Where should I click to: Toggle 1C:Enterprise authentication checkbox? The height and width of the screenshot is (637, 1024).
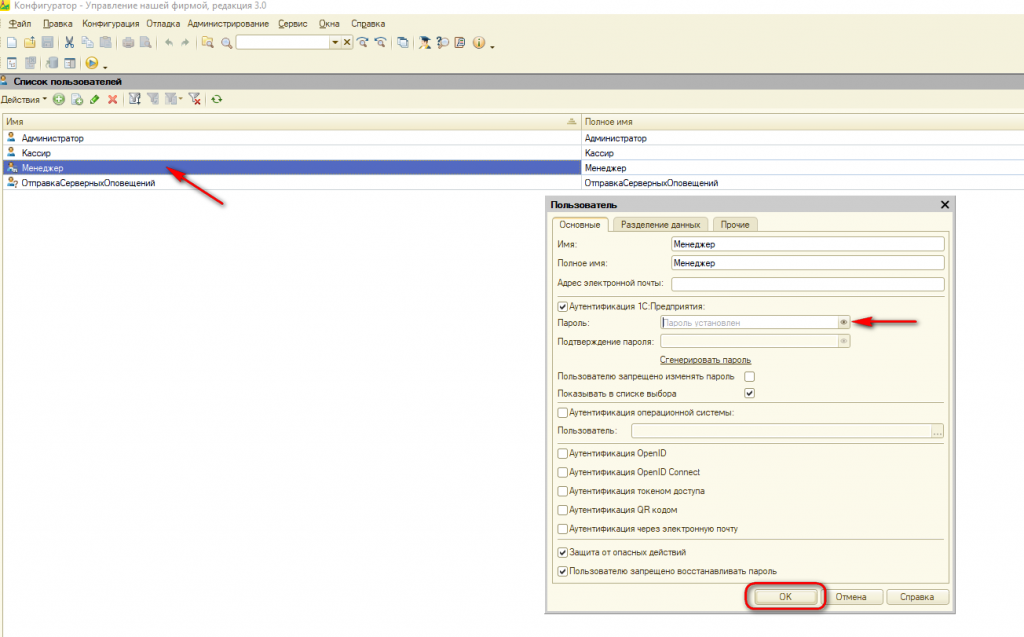562,306
